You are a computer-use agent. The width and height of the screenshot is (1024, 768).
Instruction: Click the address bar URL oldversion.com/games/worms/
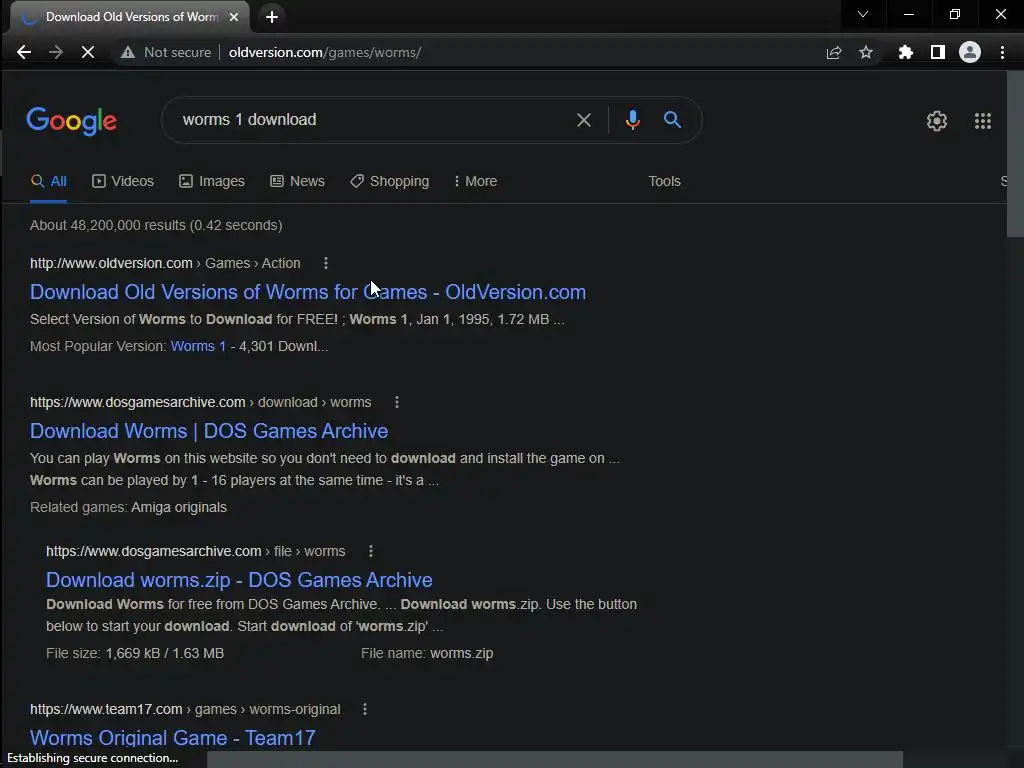[325, 52]
